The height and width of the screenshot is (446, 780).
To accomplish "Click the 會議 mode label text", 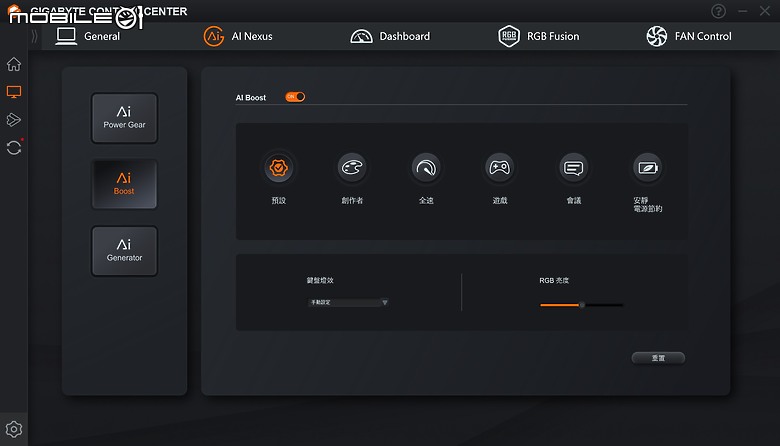I will tap(574, 200).
